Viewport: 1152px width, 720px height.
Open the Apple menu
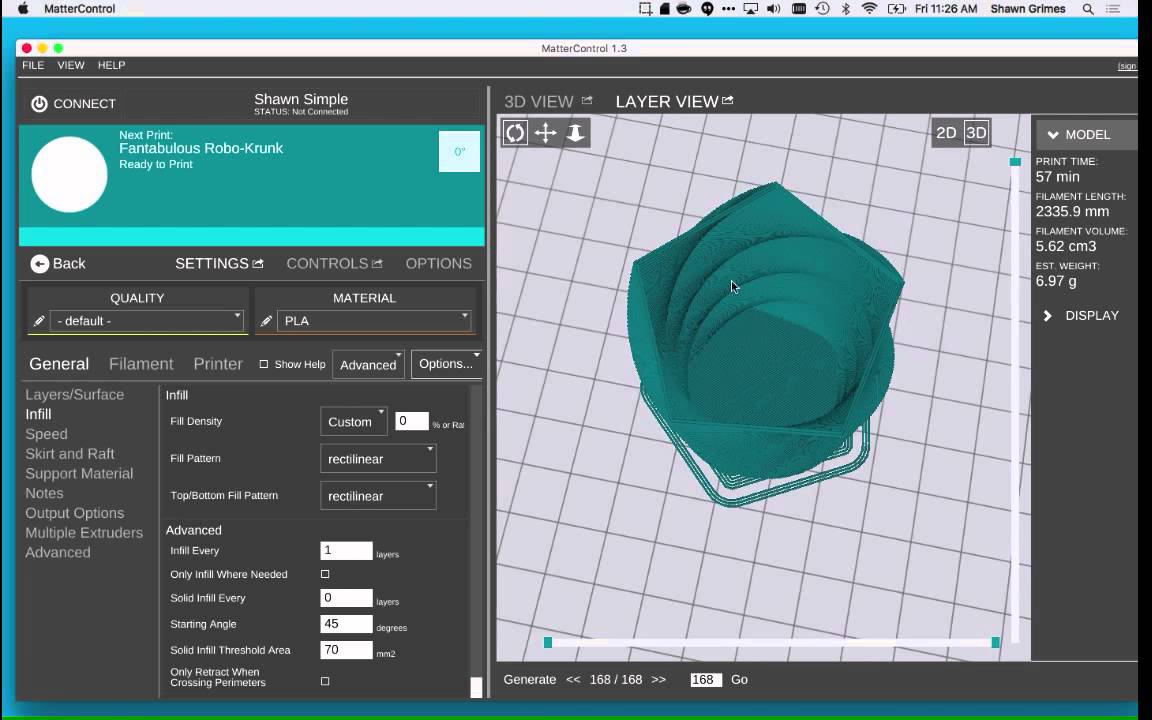[23, 9]
